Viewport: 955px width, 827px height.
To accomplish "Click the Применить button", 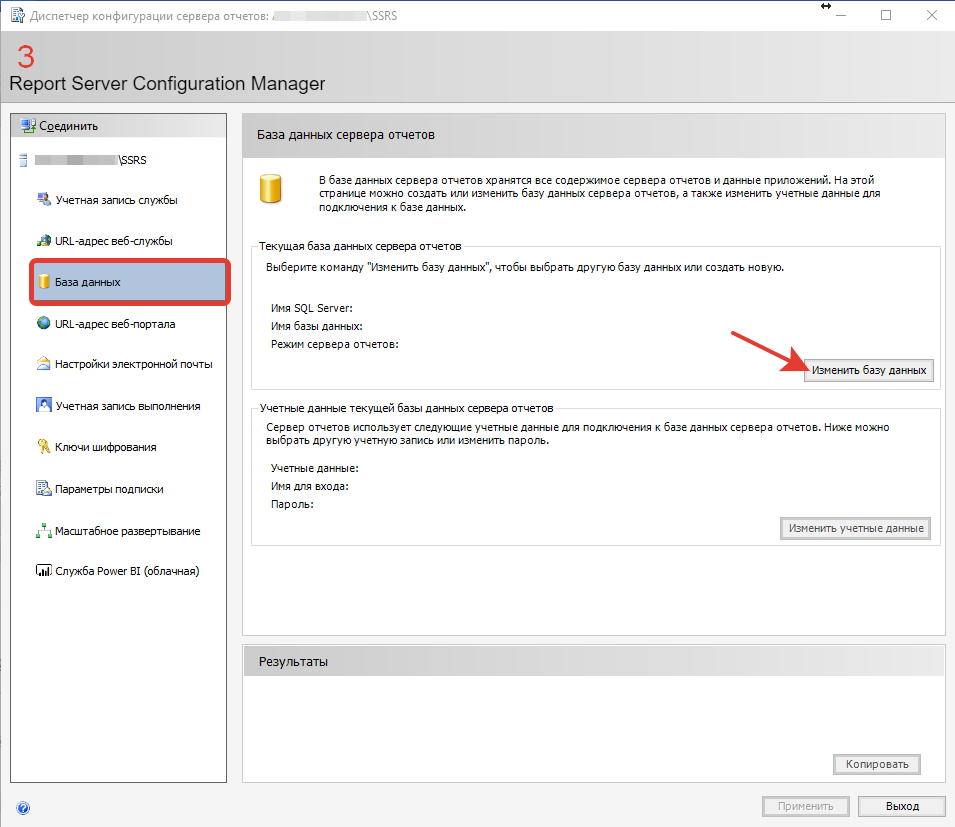I will pos(806,806).
